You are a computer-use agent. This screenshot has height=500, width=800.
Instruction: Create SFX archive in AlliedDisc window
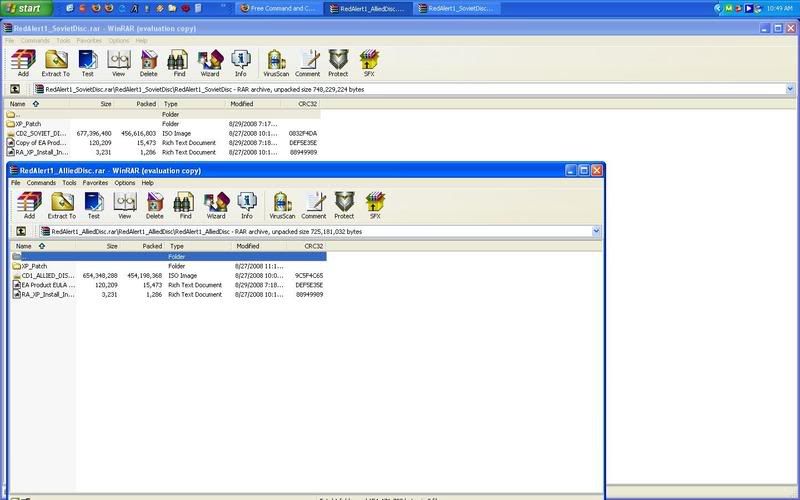click(375, 206)
